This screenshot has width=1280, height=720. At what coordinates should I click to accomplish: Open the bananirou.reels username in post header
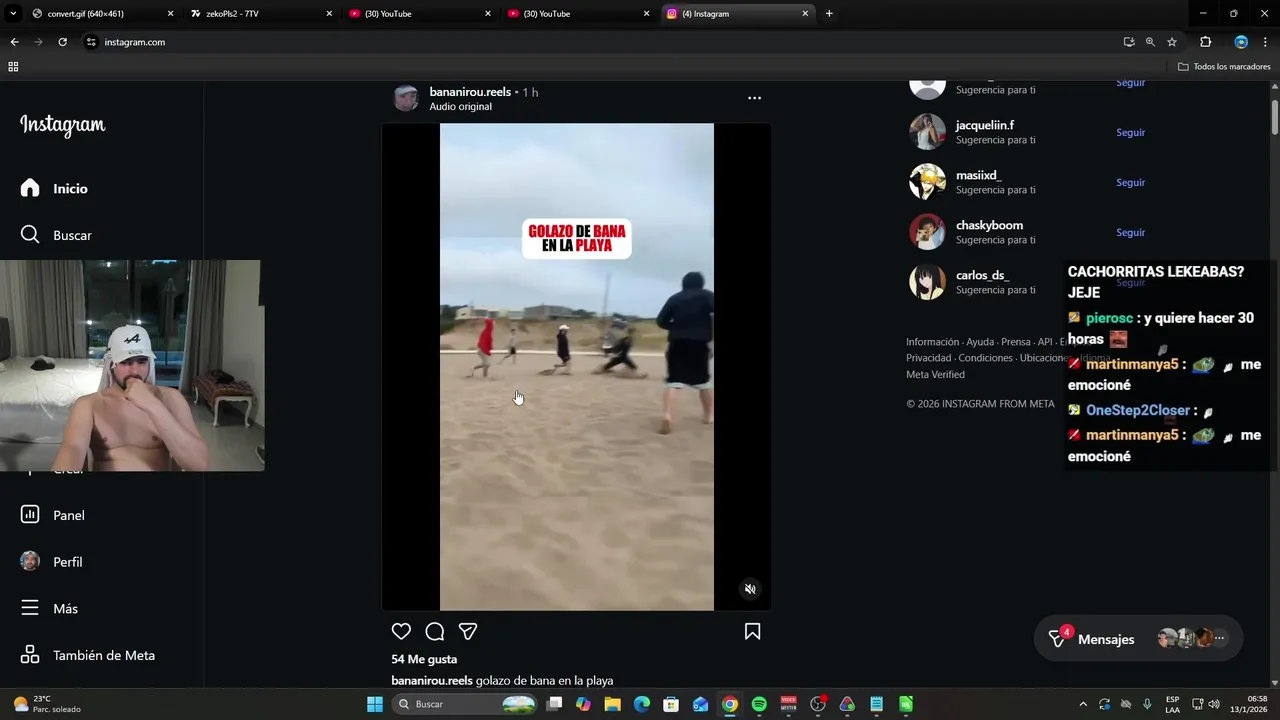[x=470, y=92]
